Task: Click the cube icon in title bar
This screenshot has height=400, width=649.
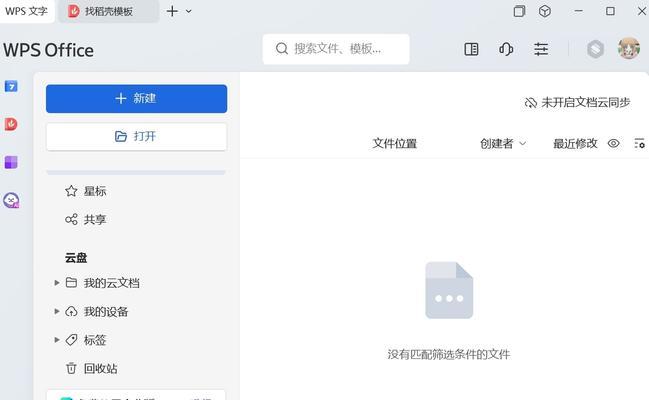Action: [545, 11]
